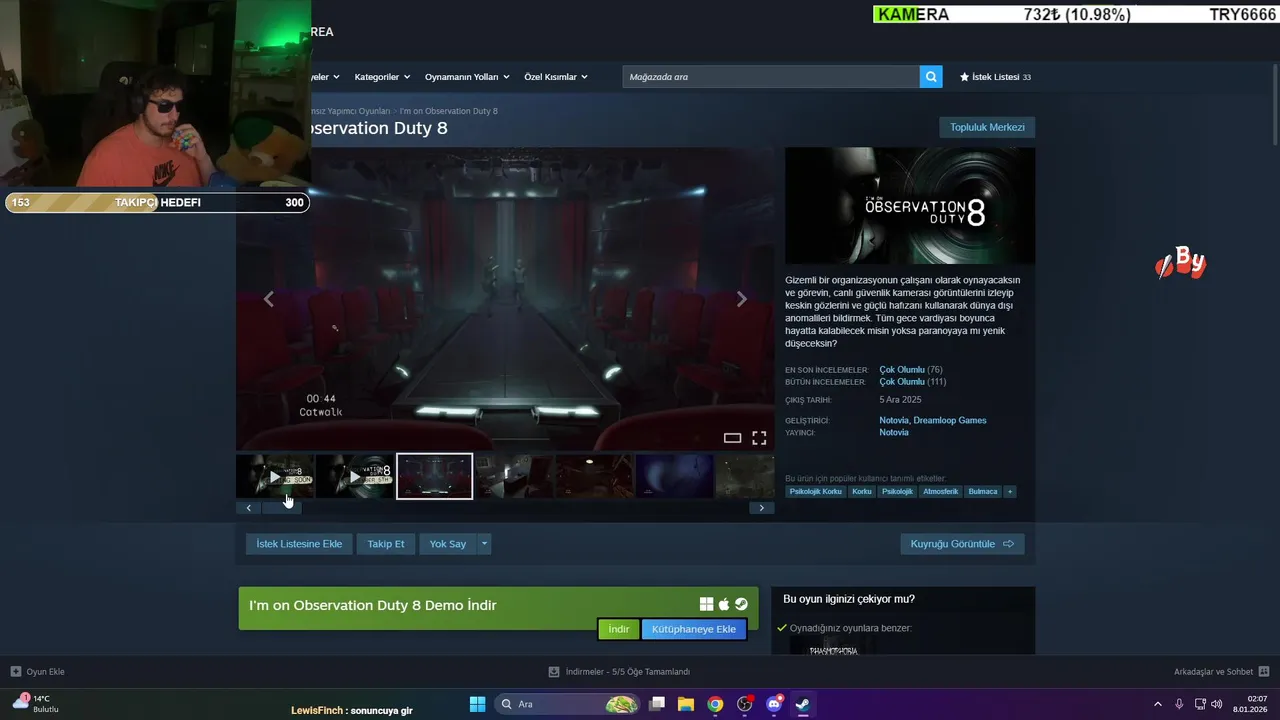Open Windows Start menu
Viewport: 1280px width, 720px height.
pyautogui.click(x=477, y=704)
